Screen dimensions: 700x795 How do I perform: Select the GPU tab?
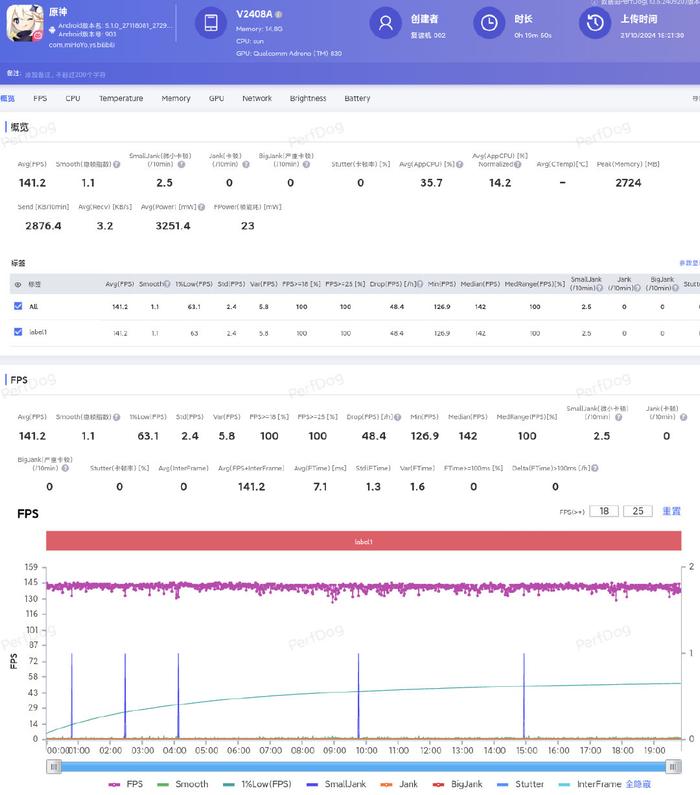[x=216, y=99]
